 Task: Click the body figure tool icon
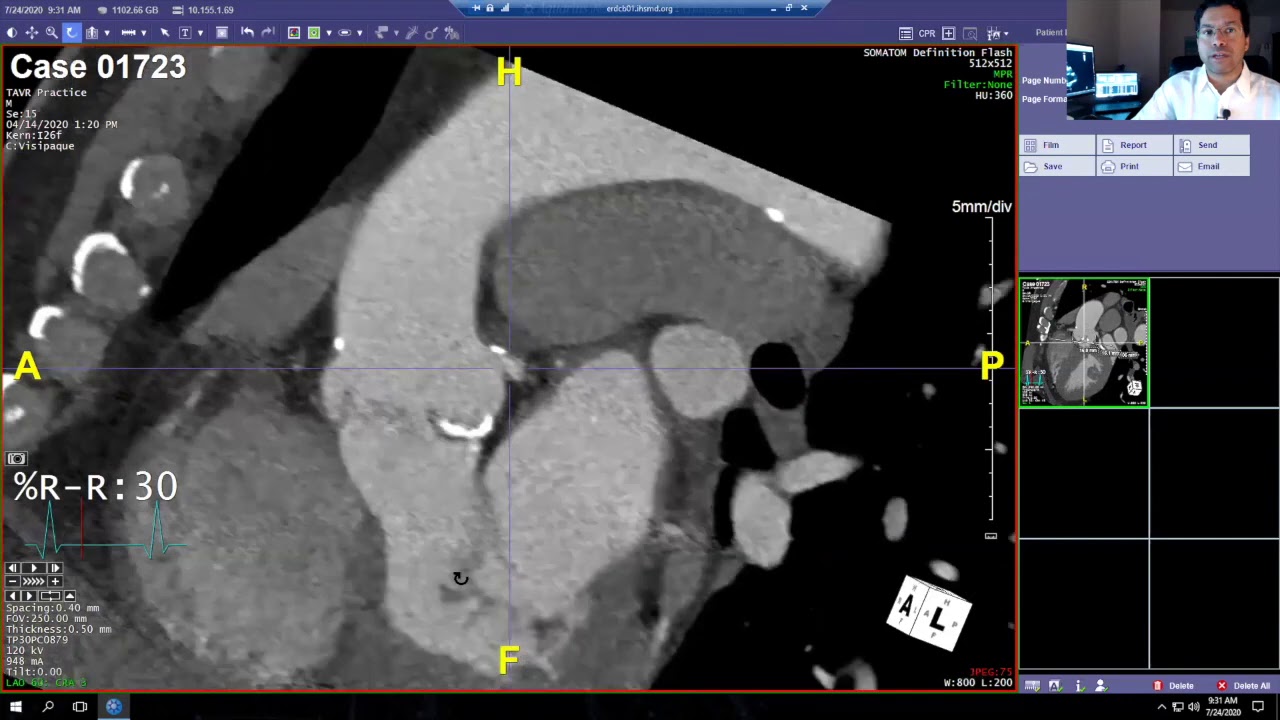tap(452, 33)
